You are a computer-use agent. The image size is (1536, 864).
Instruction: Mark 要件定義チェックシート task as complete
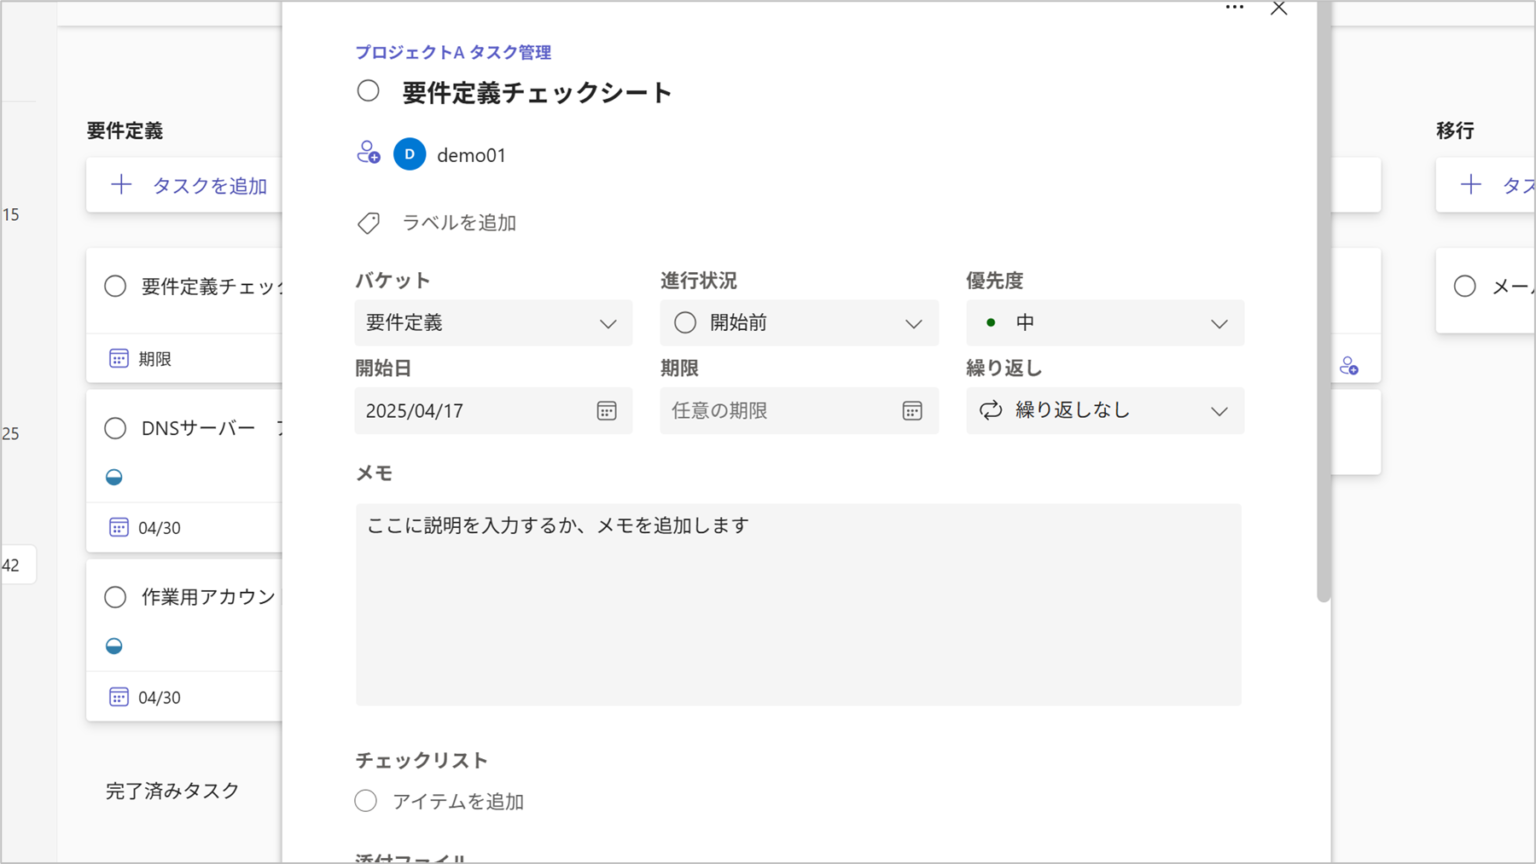click(x=368, y=90)
